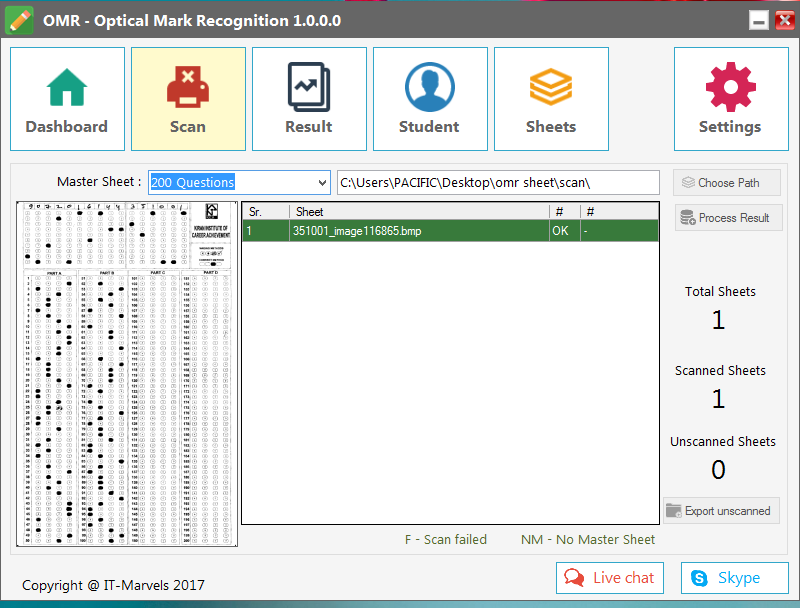Click the Sr. column header
The height and width of the screenshot is (608, 800).
(266, 212)
